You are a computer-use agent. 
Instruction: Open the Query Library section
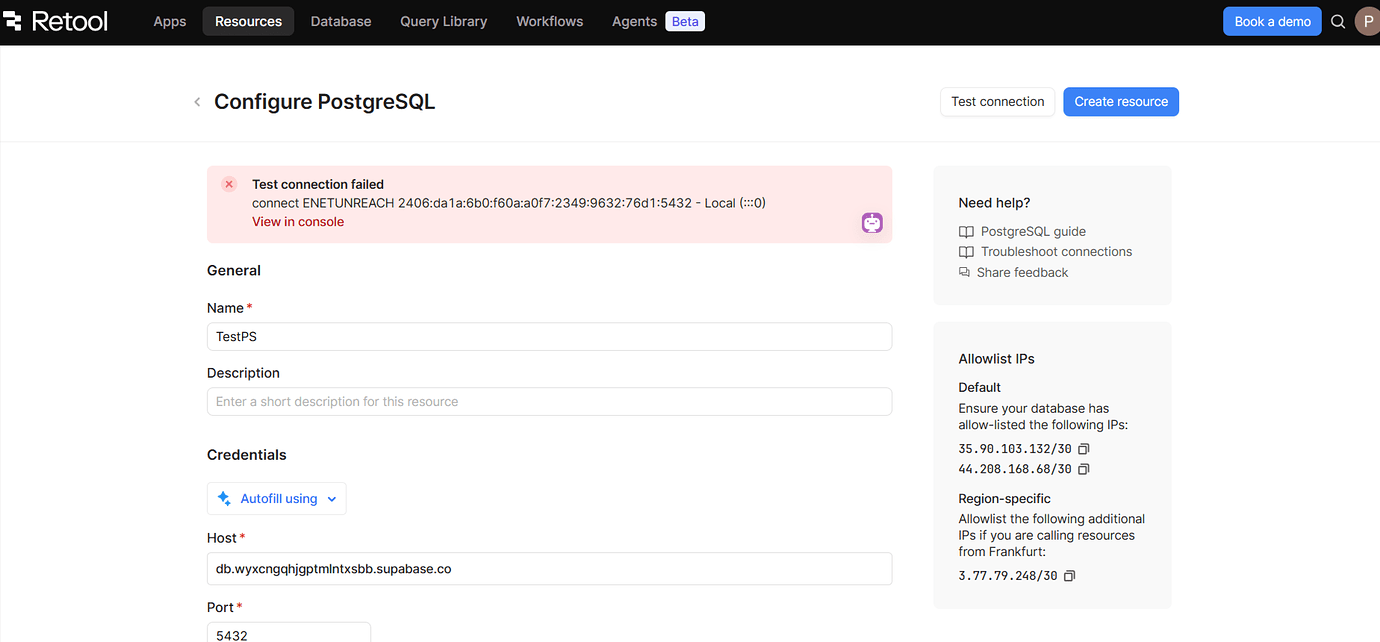tap(443, 21)
